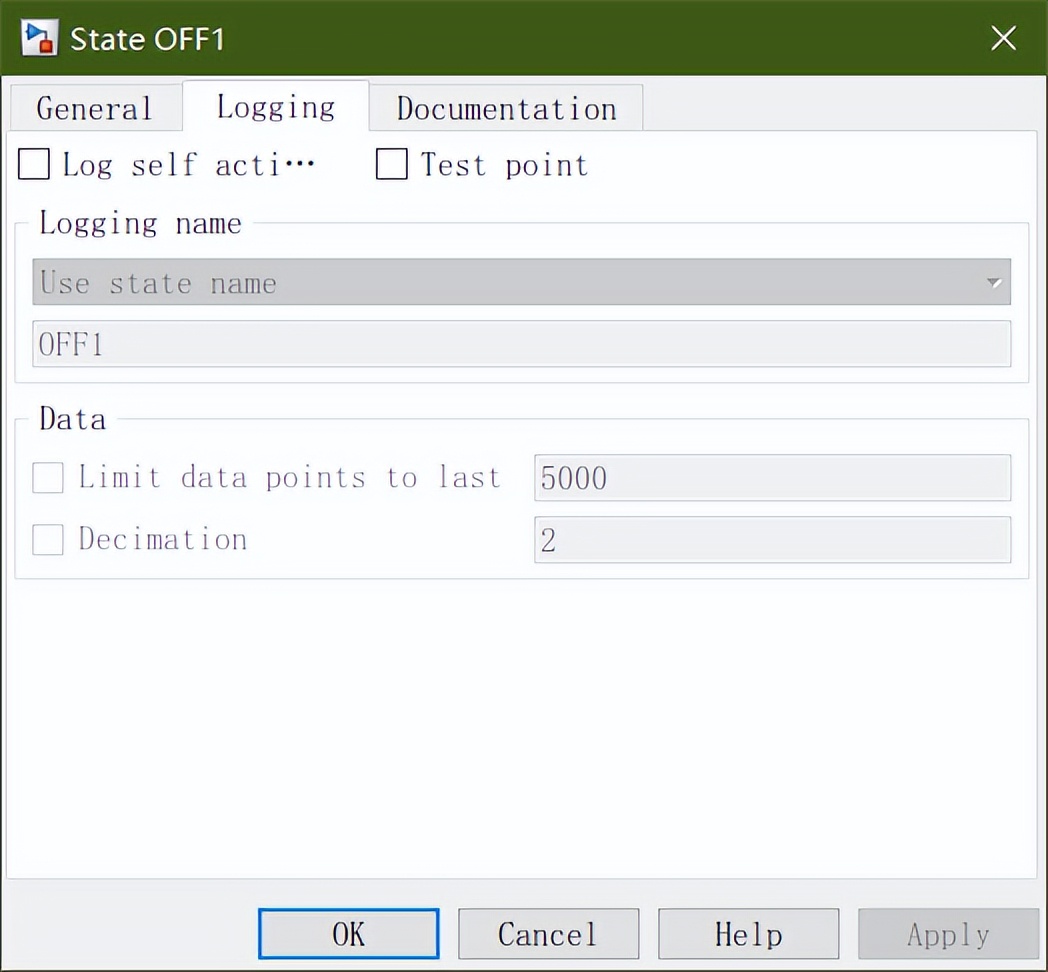1048x972 pixels.
Task: Open Help for this dialog
Action: tap(748, 933)
